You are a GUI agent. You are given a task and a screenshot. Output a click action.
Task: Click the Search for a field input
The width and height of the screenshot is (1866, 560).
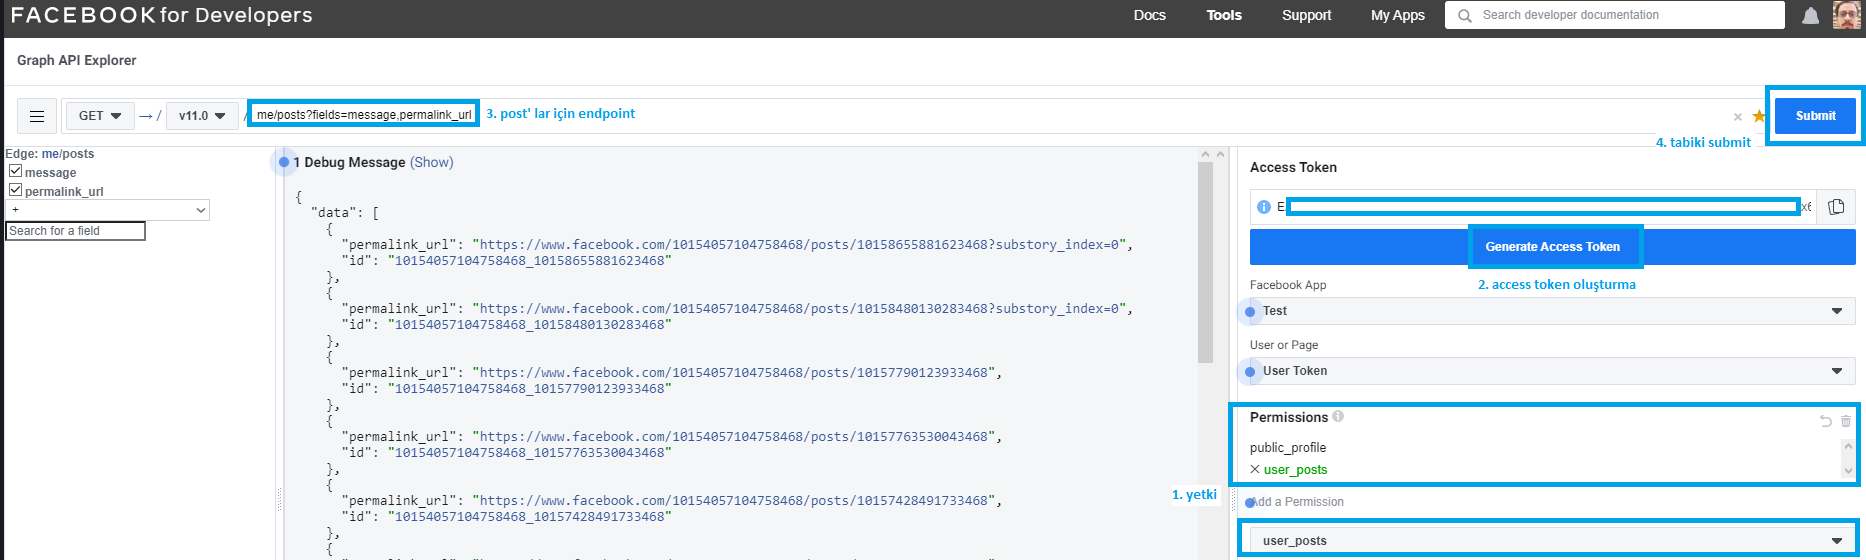76,231
